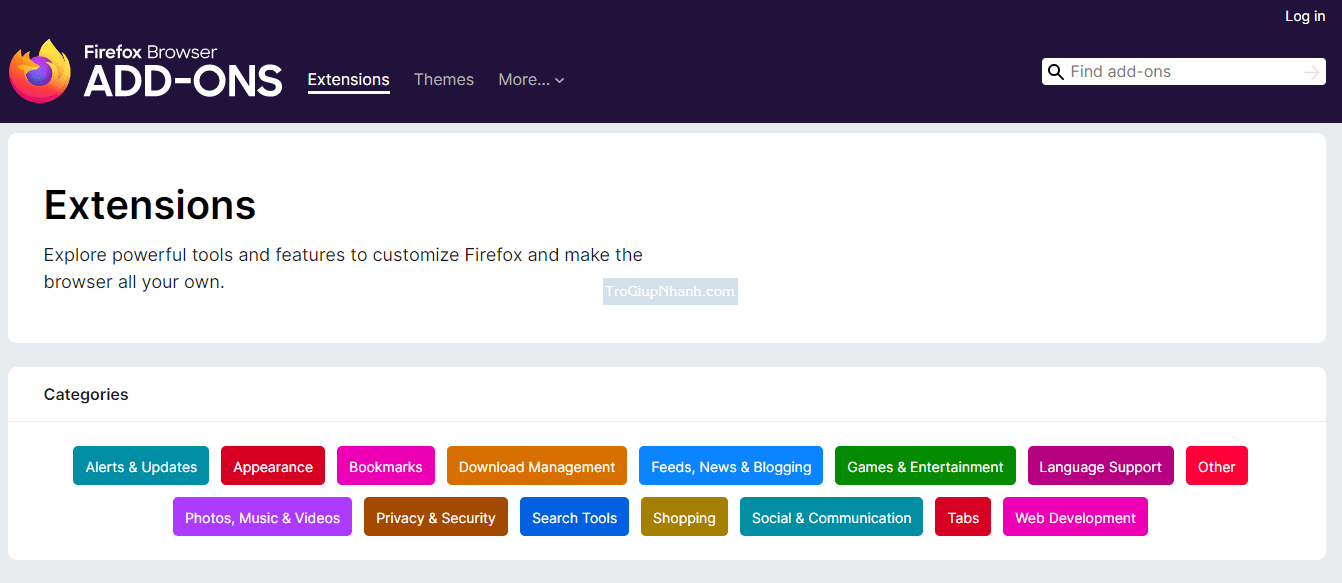Open the Search Tools category
Screen dimensions: 1342x583
[574, 518]
